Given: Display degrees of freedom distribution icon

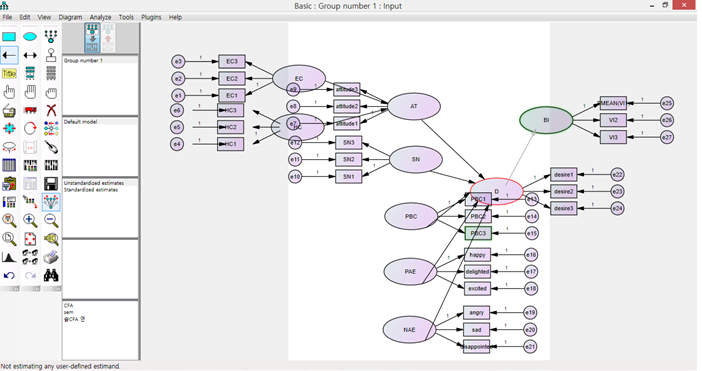Looking at the screenshot, I should point(9,257).
